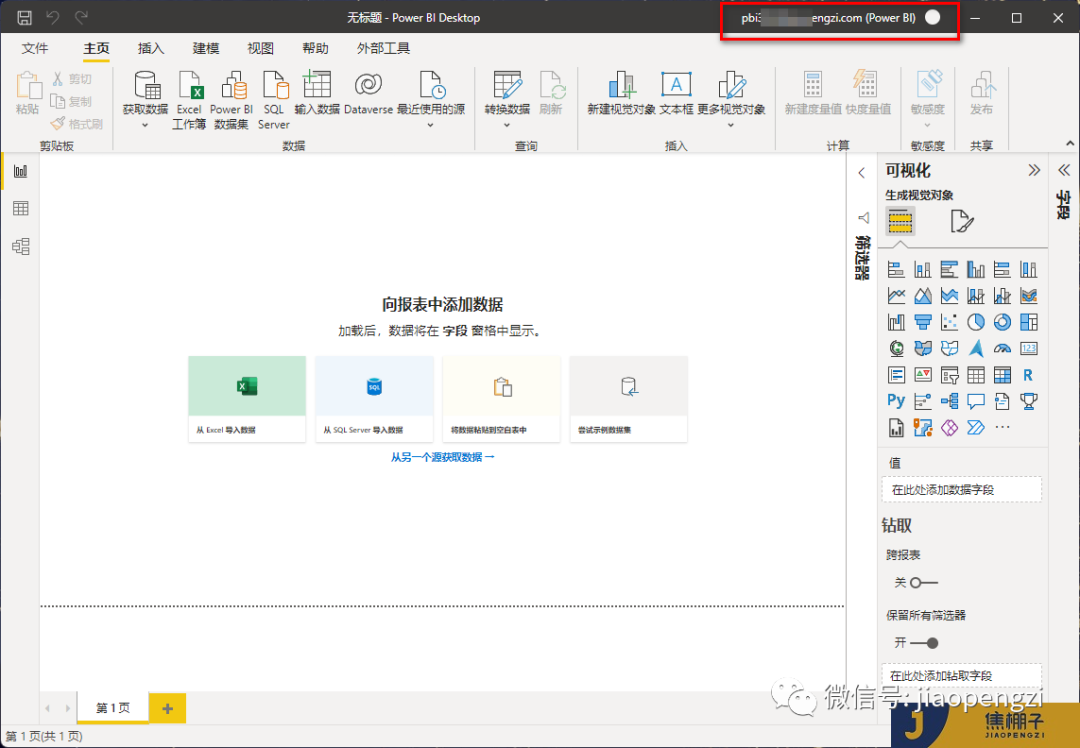1080x748 pixels.
Task: Click the save icon in title bar
Action: tap(24, 18)
